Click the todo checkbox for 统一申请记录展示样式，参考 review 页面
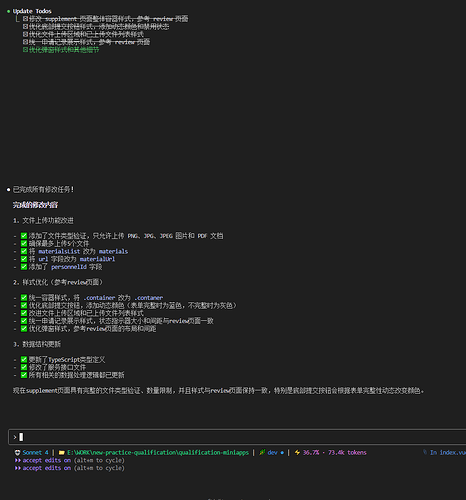Screen dimensions: 466x500 click(x=25, y=42)
